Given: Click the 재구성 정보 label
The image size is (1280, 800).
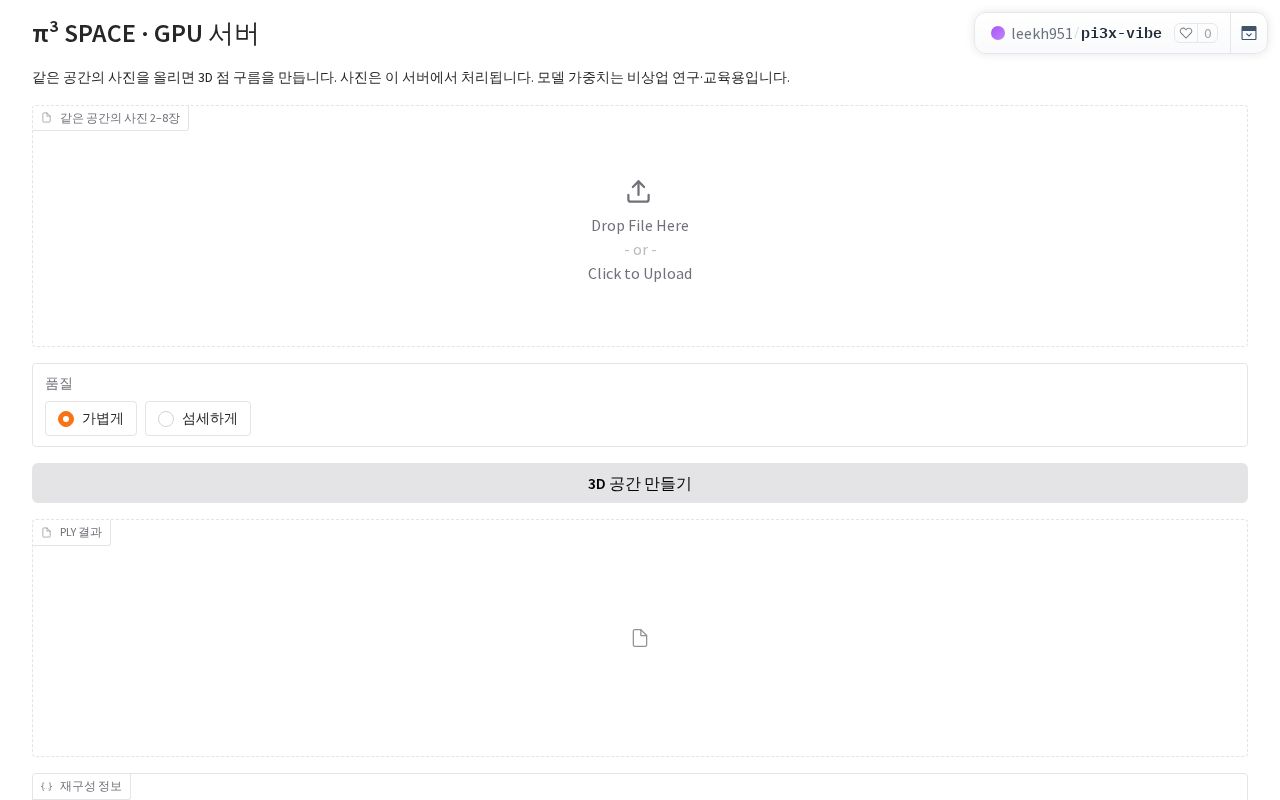Looking at the screenshot, I should coord(82,786).
